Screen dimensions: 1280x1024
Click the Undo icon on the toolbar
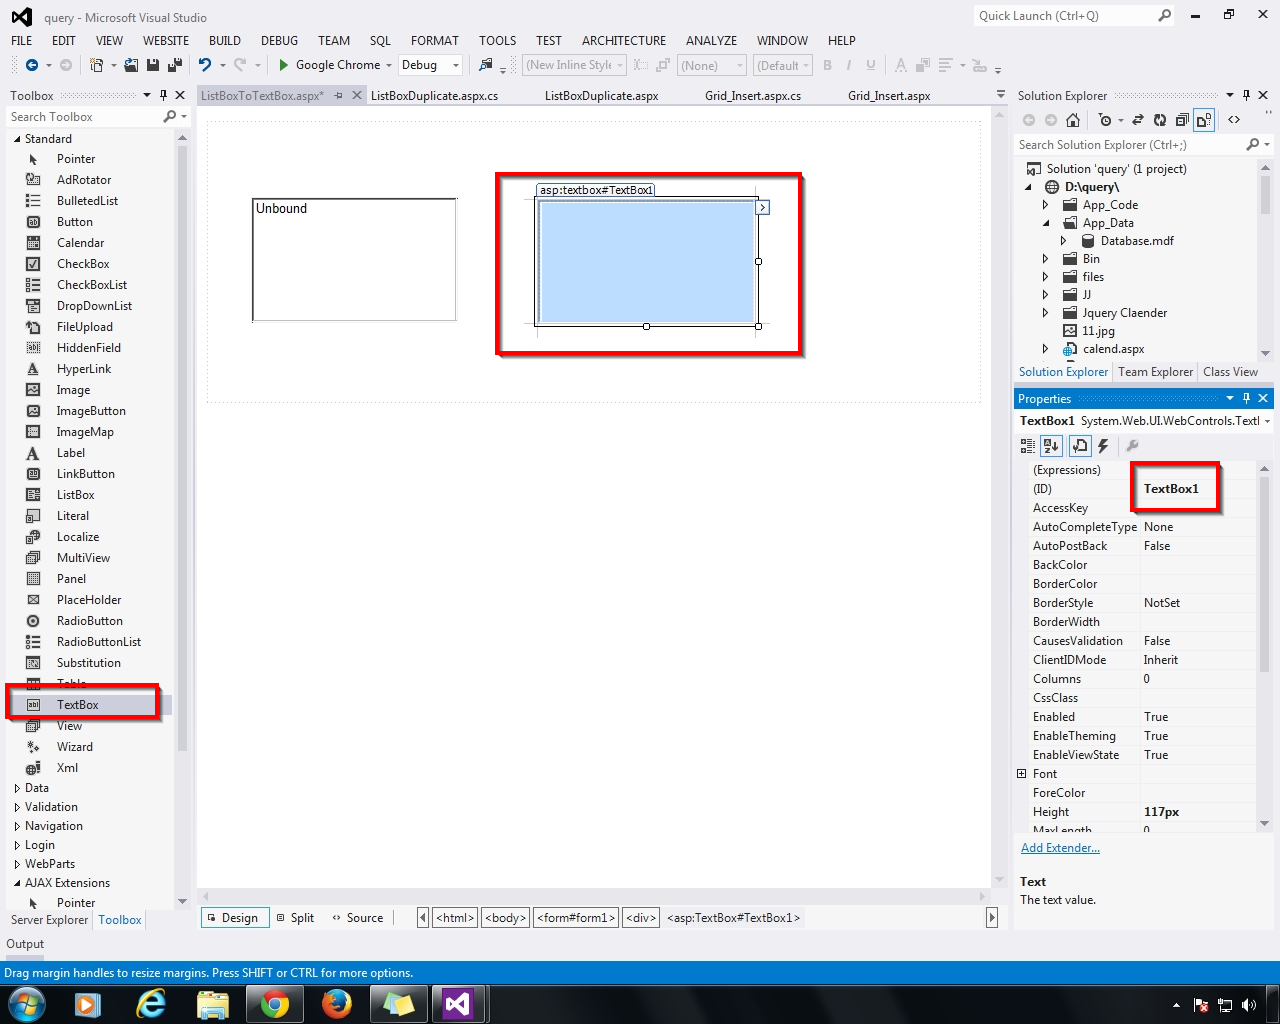(x=206, y=65)
